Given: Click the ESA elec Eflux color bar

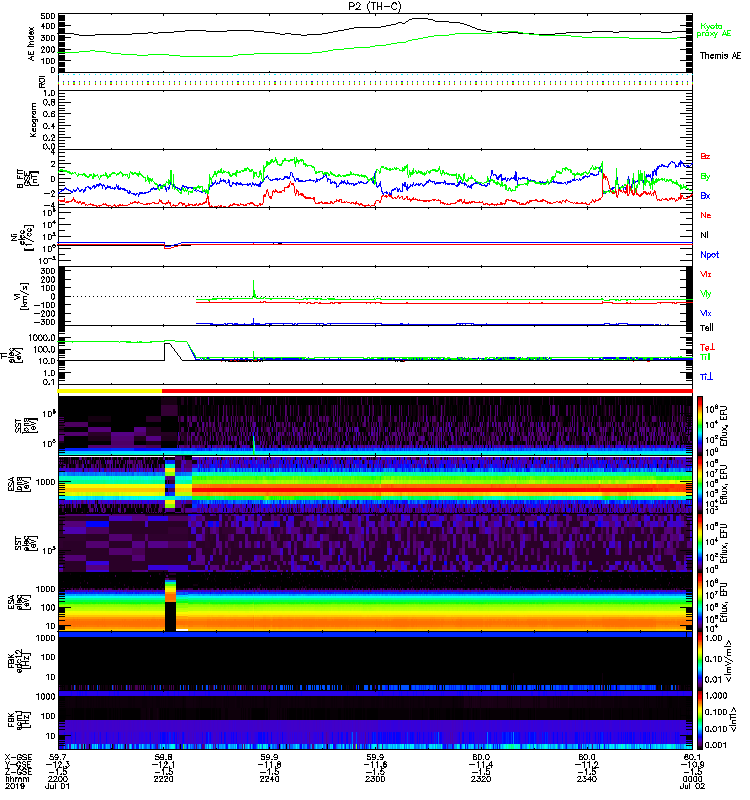Looking at the screenshot, I should tap(700, 602).
